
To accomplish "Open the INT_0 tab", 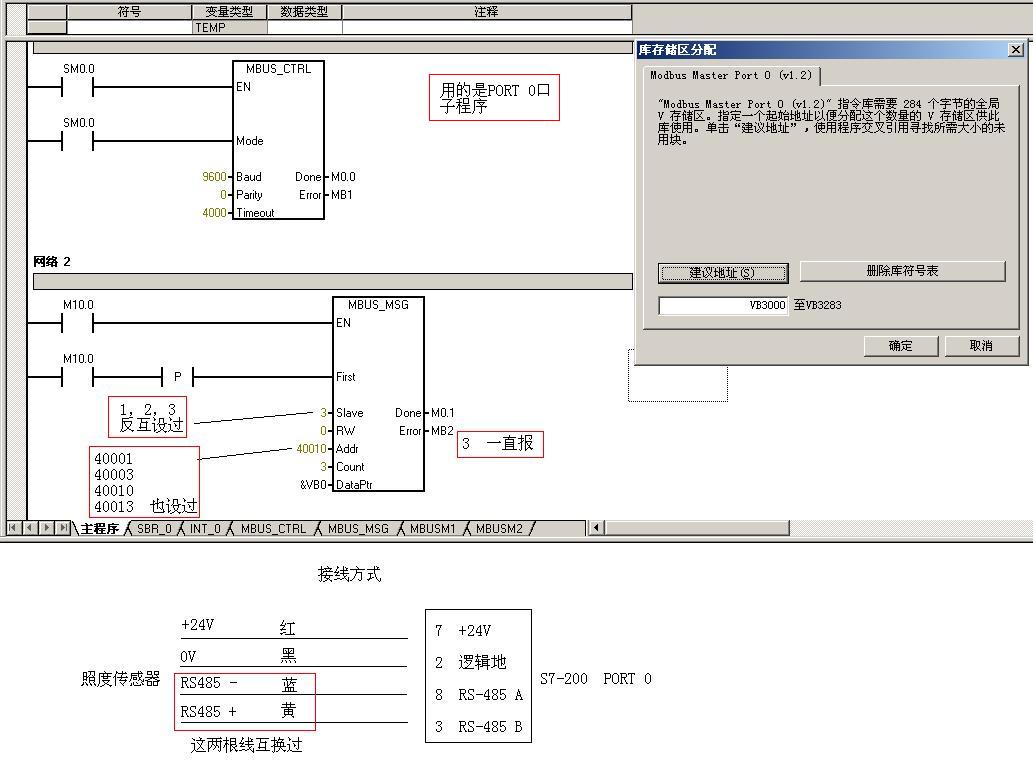I will [x=205, y=528].
